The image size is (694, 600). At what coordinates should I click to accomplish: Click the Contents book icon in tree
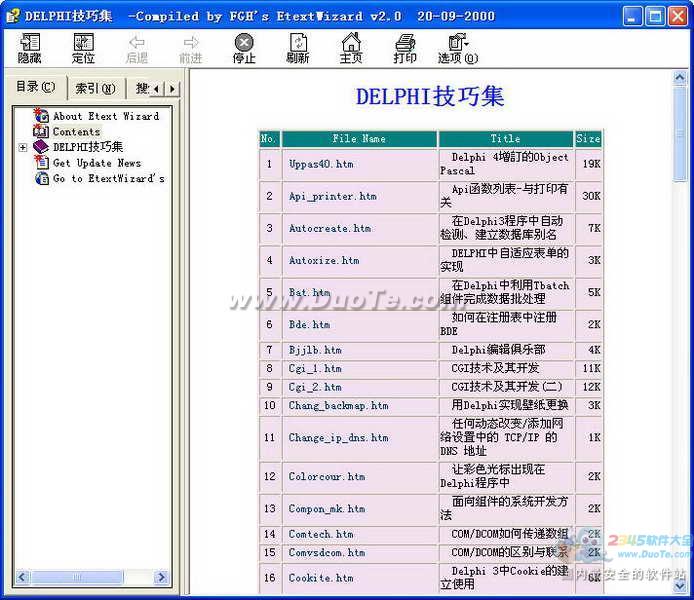(x=41, y=131)
